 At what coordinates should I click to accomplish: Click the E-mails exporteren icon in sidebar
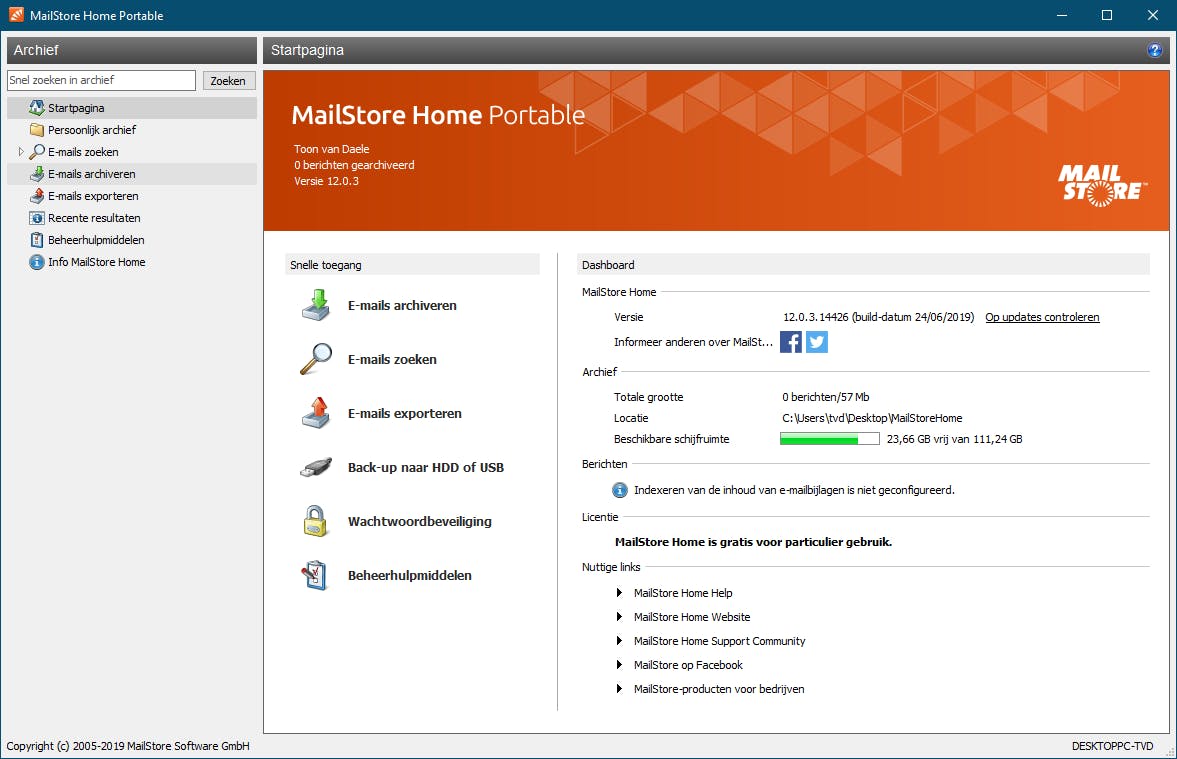pyautogui.click(x=36, y=195)
